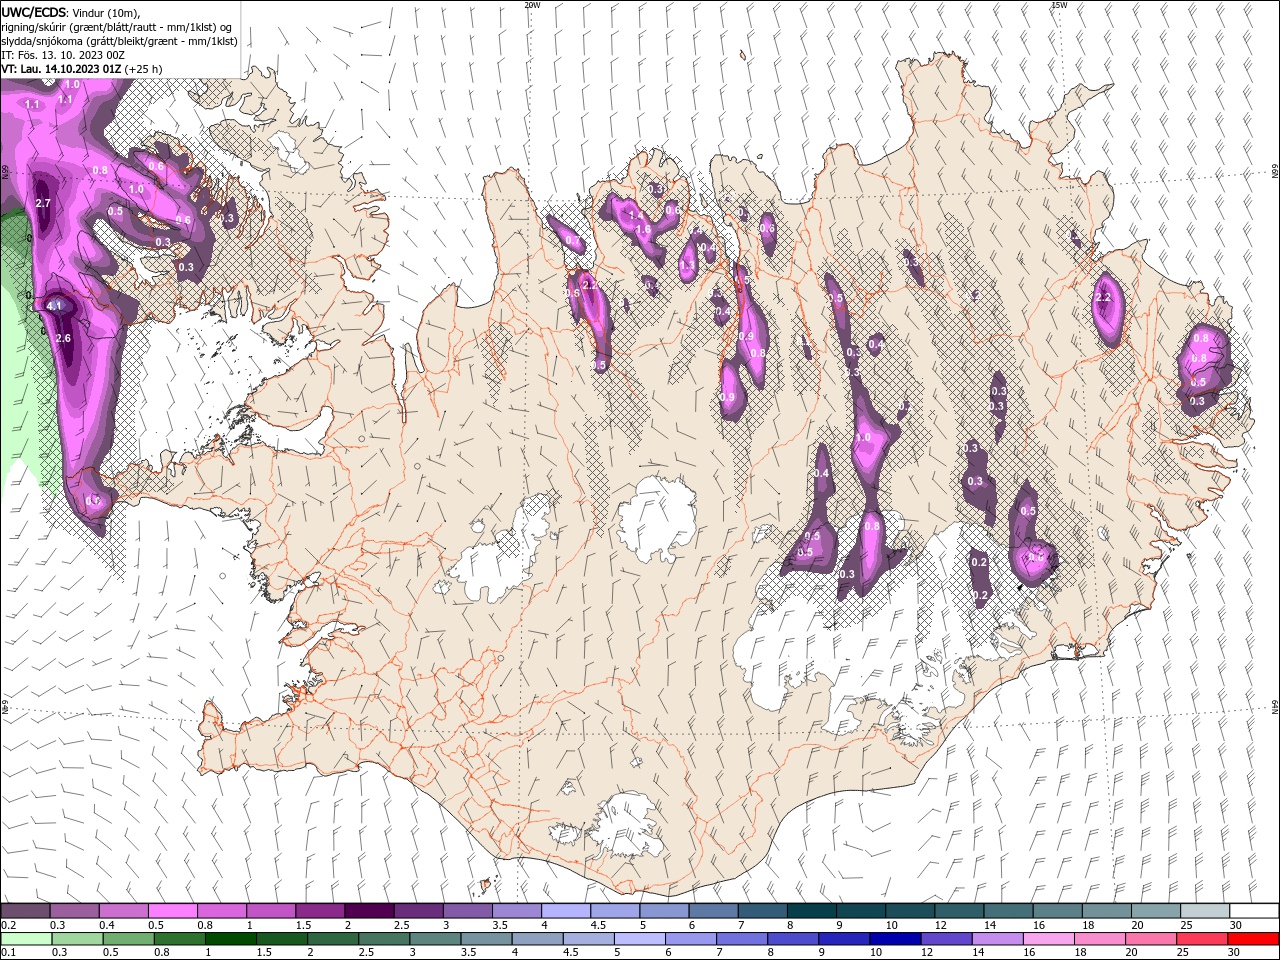The height and width of the screenshot is (960, 1280).
Task: Pick the slate-blue 6–7 upper legend swatch
Action: 713,911
